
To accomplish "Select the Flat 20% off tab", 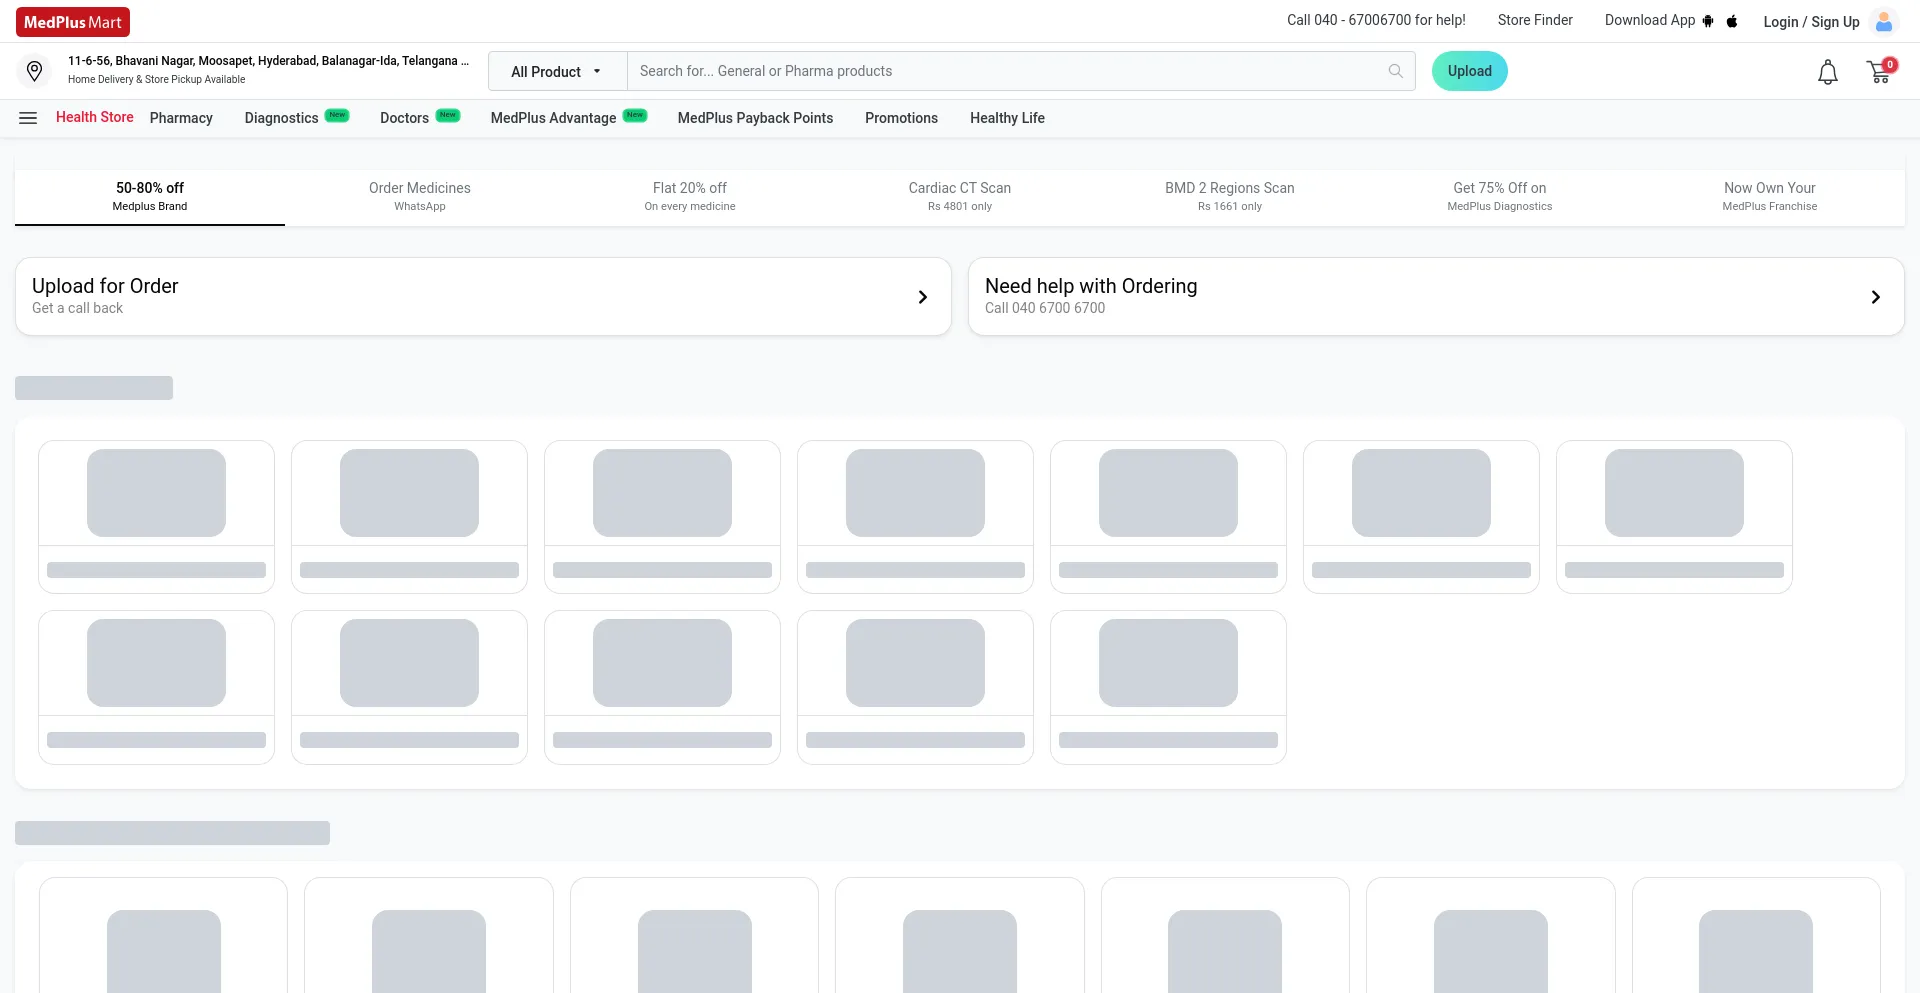I will point(690,196).
